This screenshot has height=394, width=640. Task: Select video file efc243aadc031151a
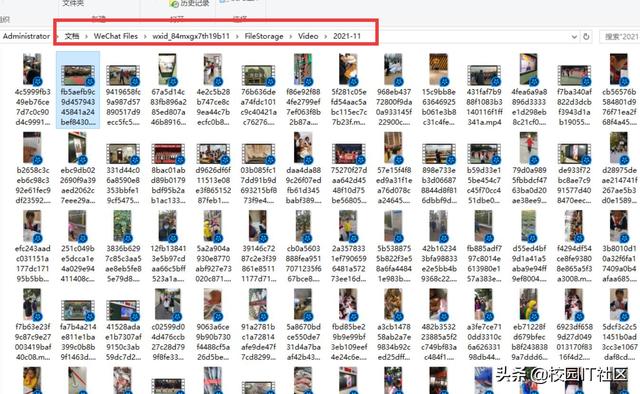tap(32, 246)
